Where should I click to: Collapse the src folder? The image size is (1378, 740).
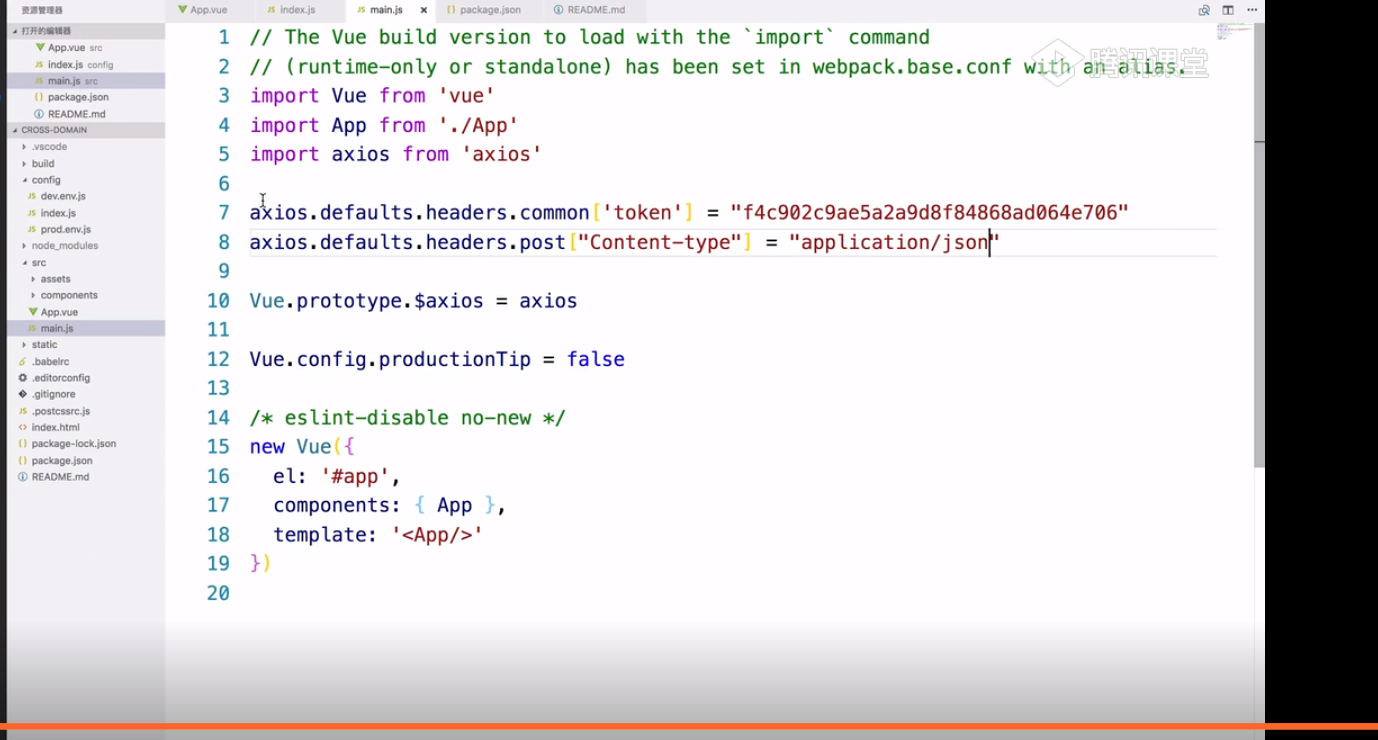click(86, 262)
